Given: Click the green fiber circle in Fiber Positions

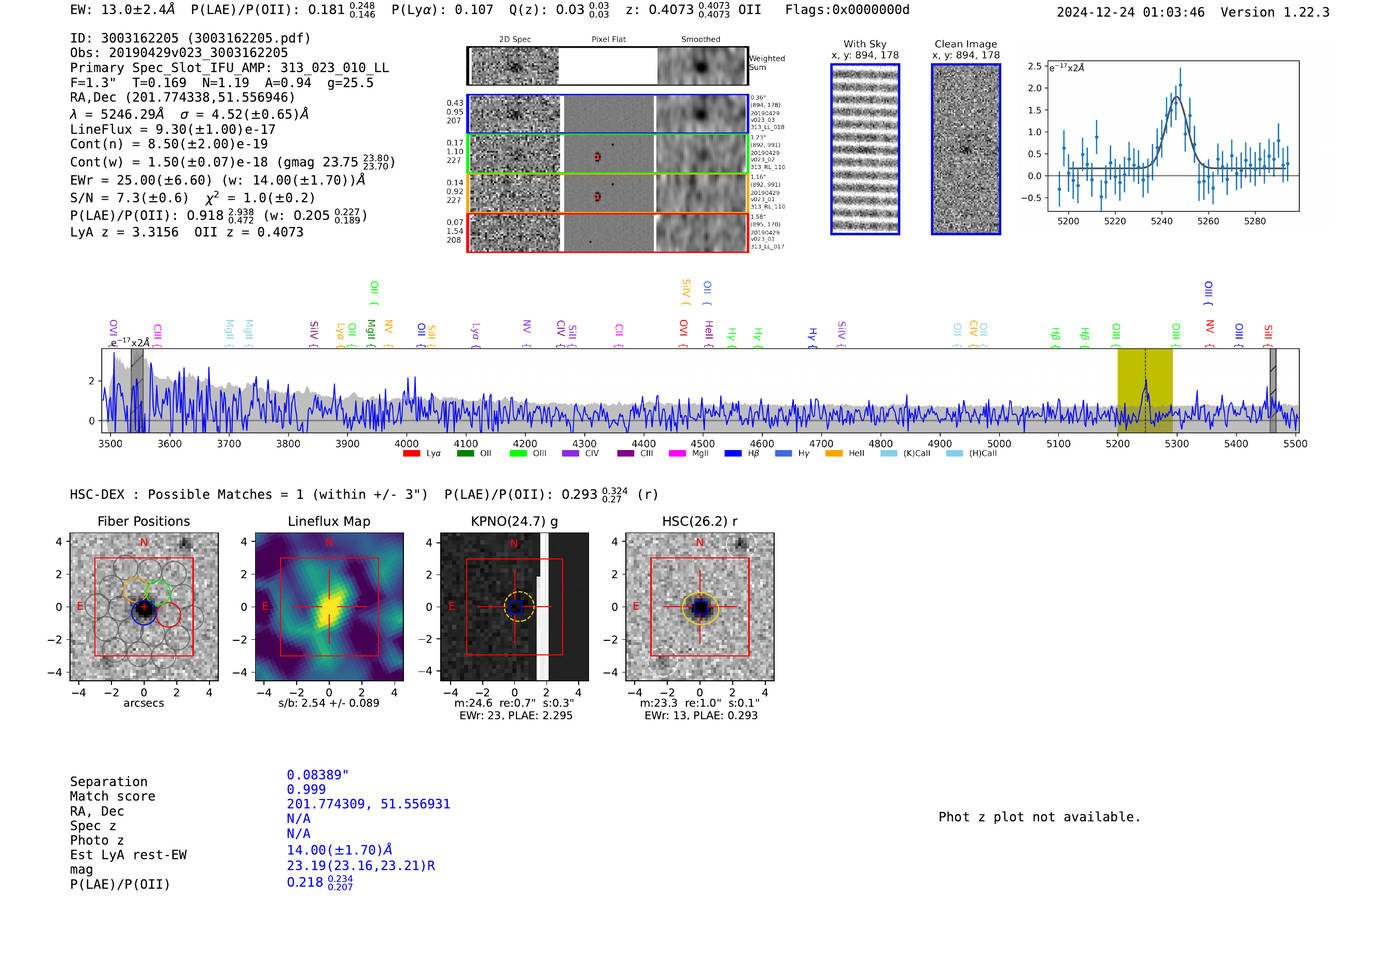Looking at the screenshot, I should (158, 592).
